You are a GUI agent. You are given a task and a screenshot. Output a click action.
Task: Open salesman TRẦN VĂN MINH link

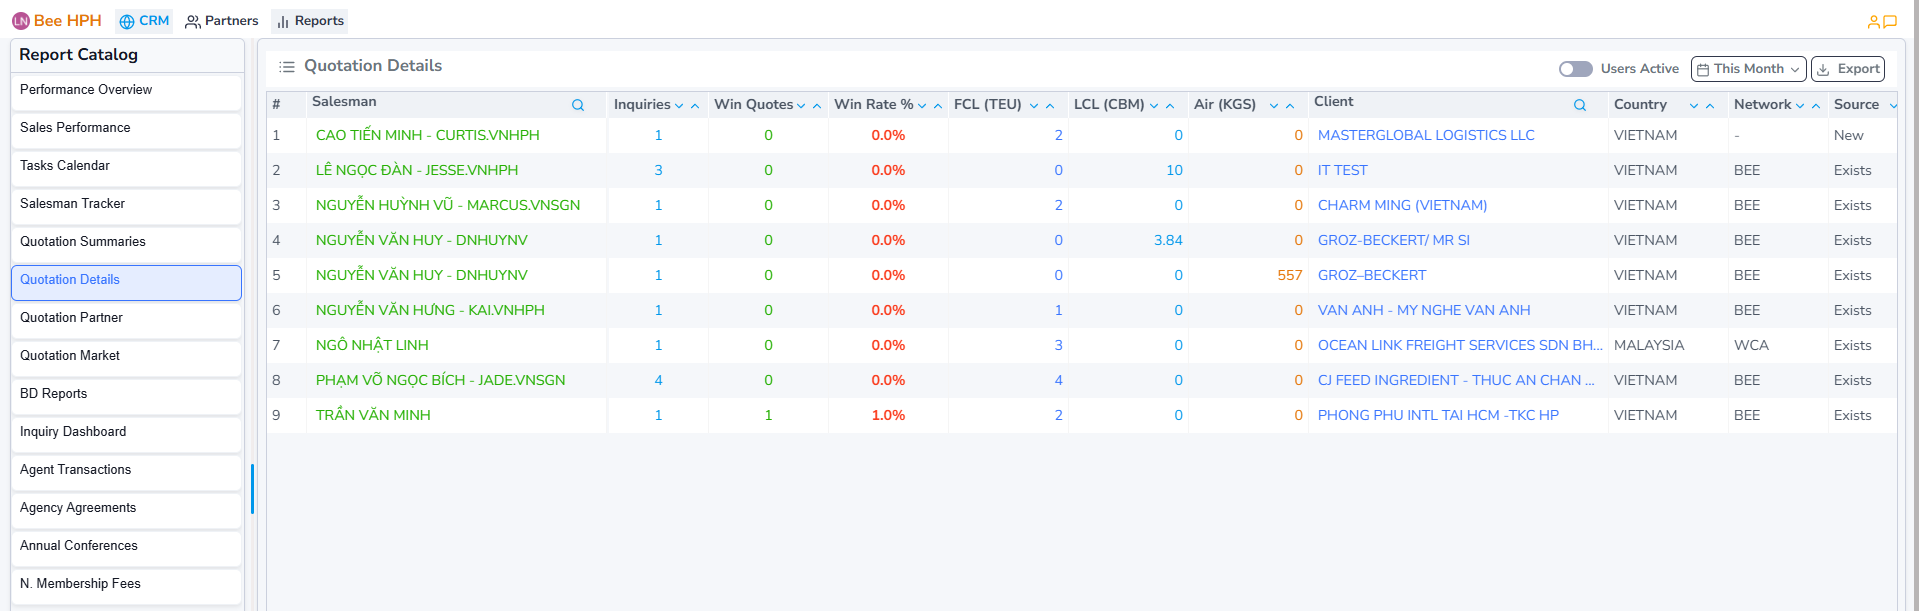click(373, 415)
